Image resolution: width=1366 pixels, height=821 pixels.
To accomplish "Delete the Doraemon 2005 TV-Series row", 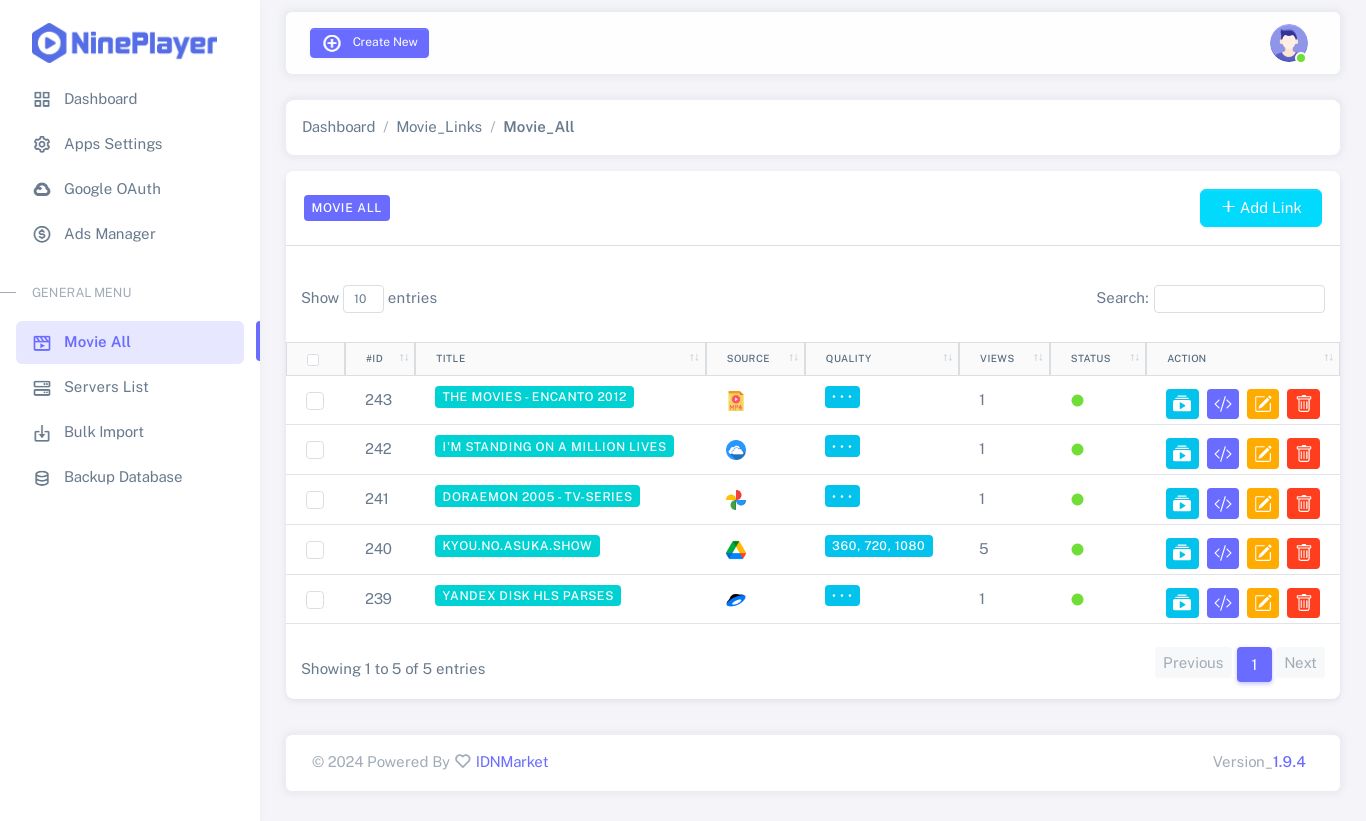I will click(1303, 503).
